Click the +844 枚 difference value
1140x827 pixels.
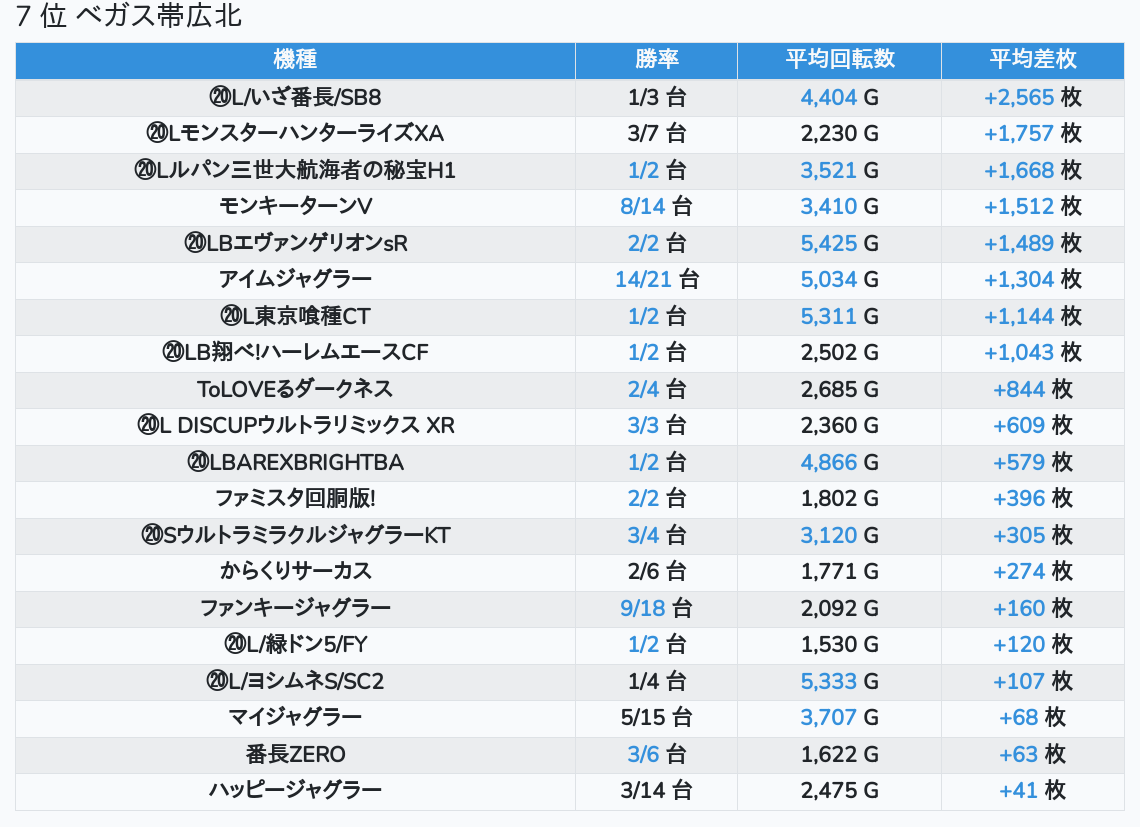click(1032, 389)
